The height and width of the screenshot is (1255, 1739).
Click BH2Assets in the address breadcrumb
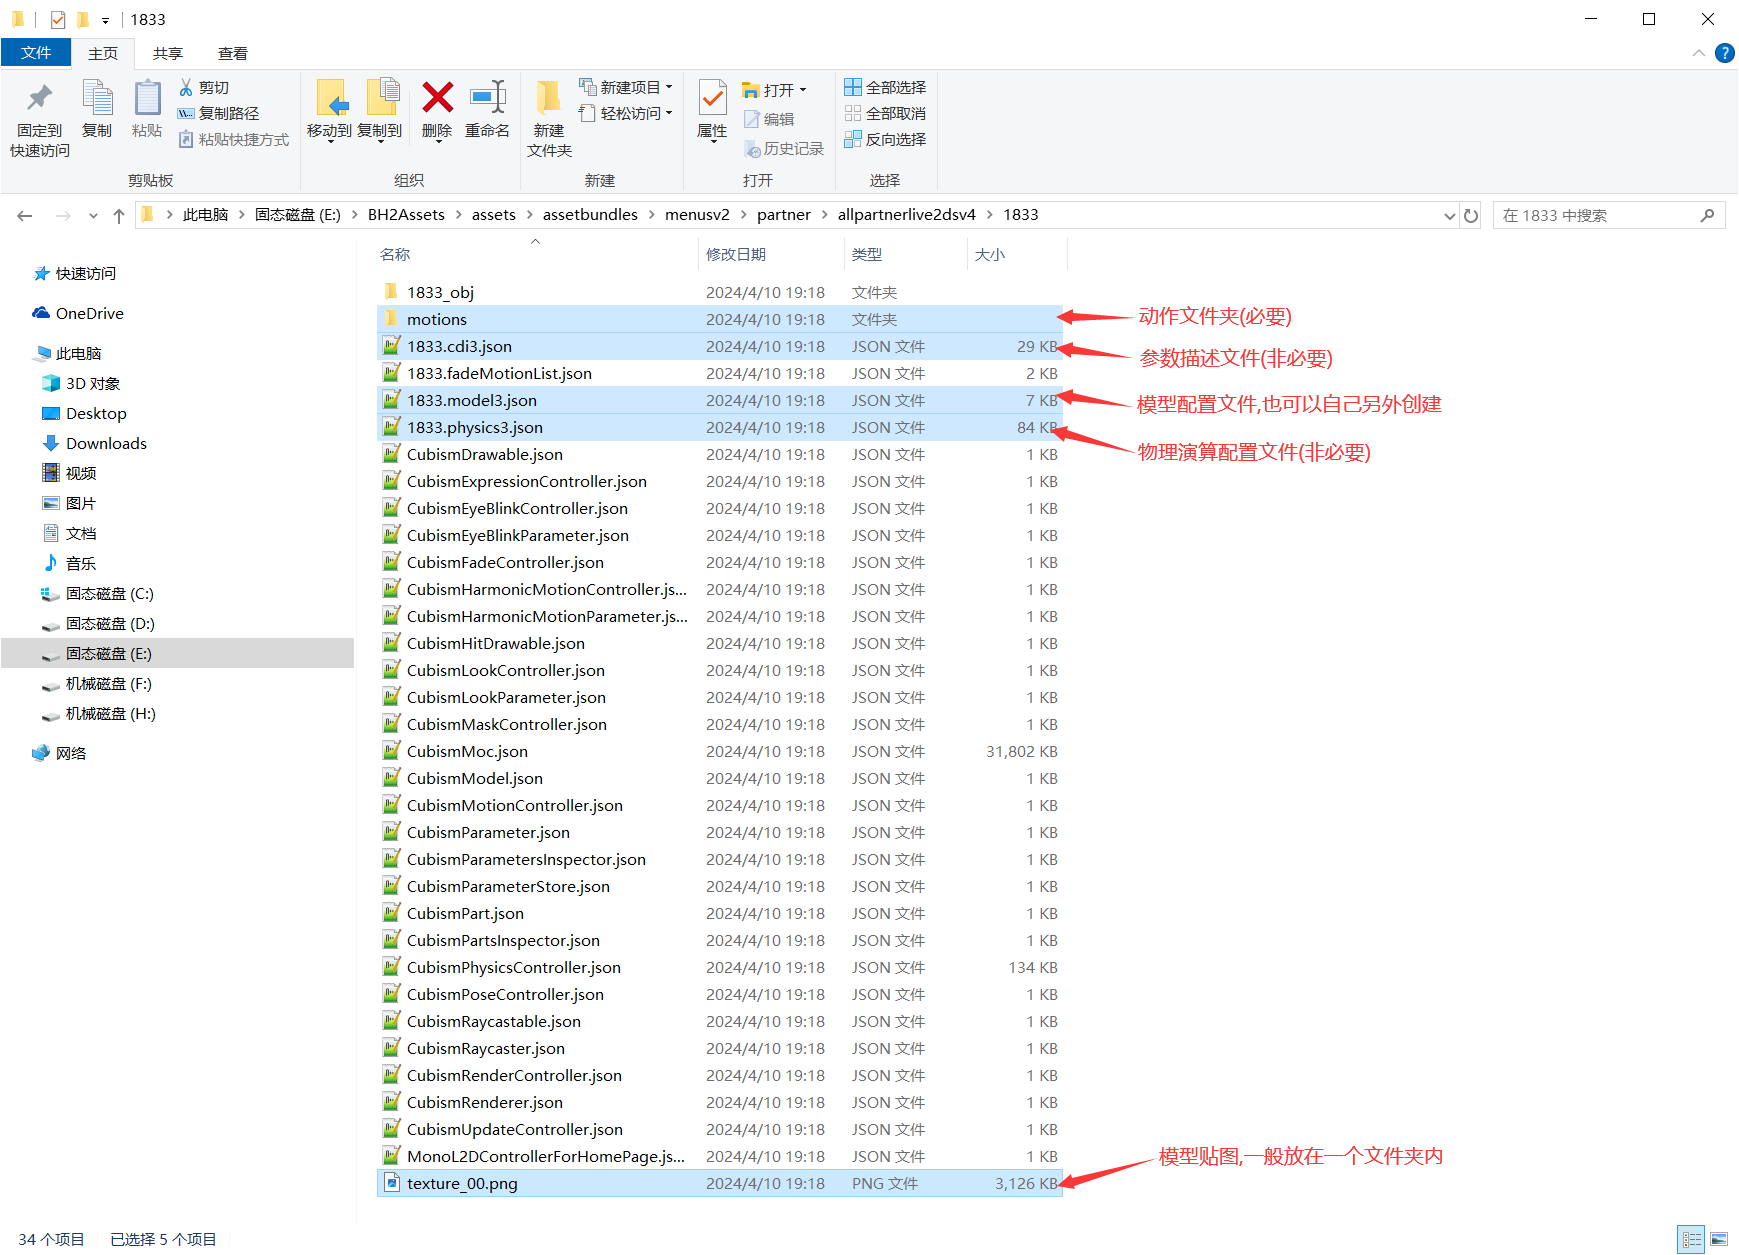click(x=406, y=215)
